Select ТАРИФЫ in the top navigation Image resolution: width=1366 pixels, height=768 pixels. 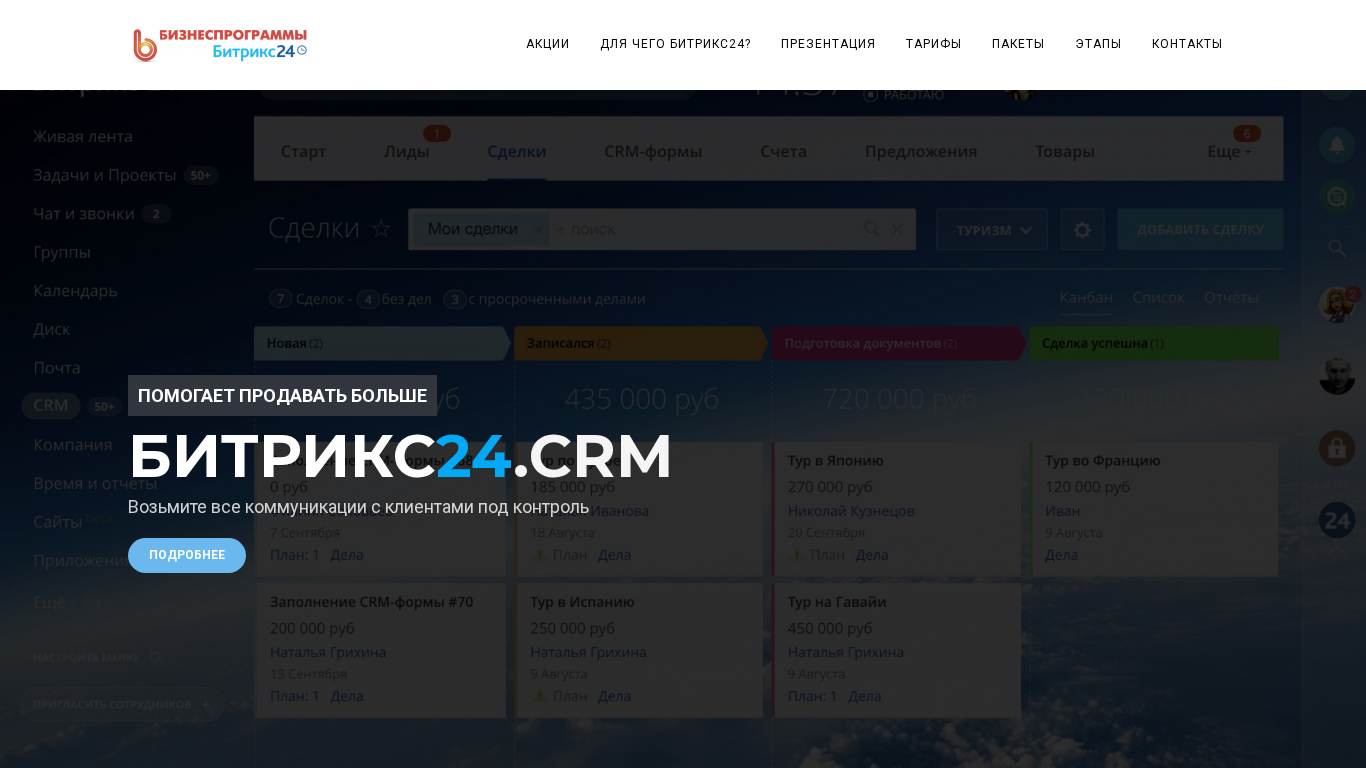tap(933, 44)
